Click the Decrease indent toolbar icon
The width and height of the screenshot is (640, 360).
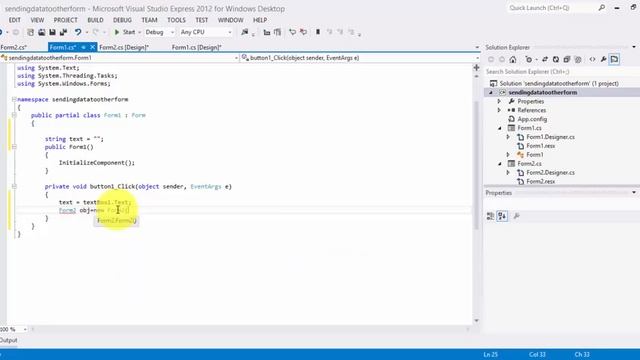point(267,32)
